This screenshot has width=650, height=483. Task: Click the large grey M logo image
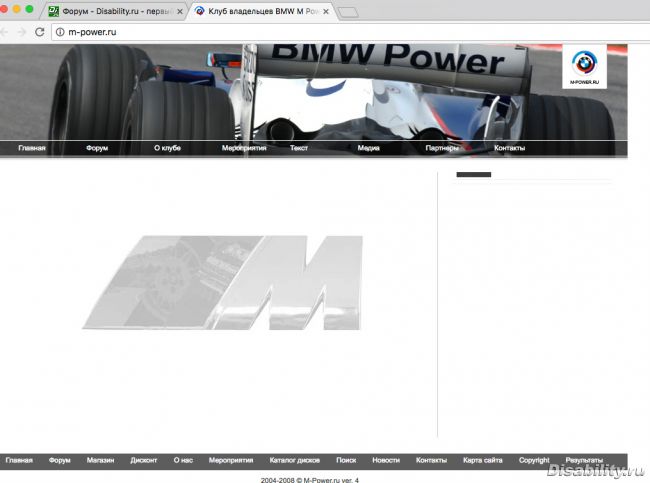pos(223,282)
